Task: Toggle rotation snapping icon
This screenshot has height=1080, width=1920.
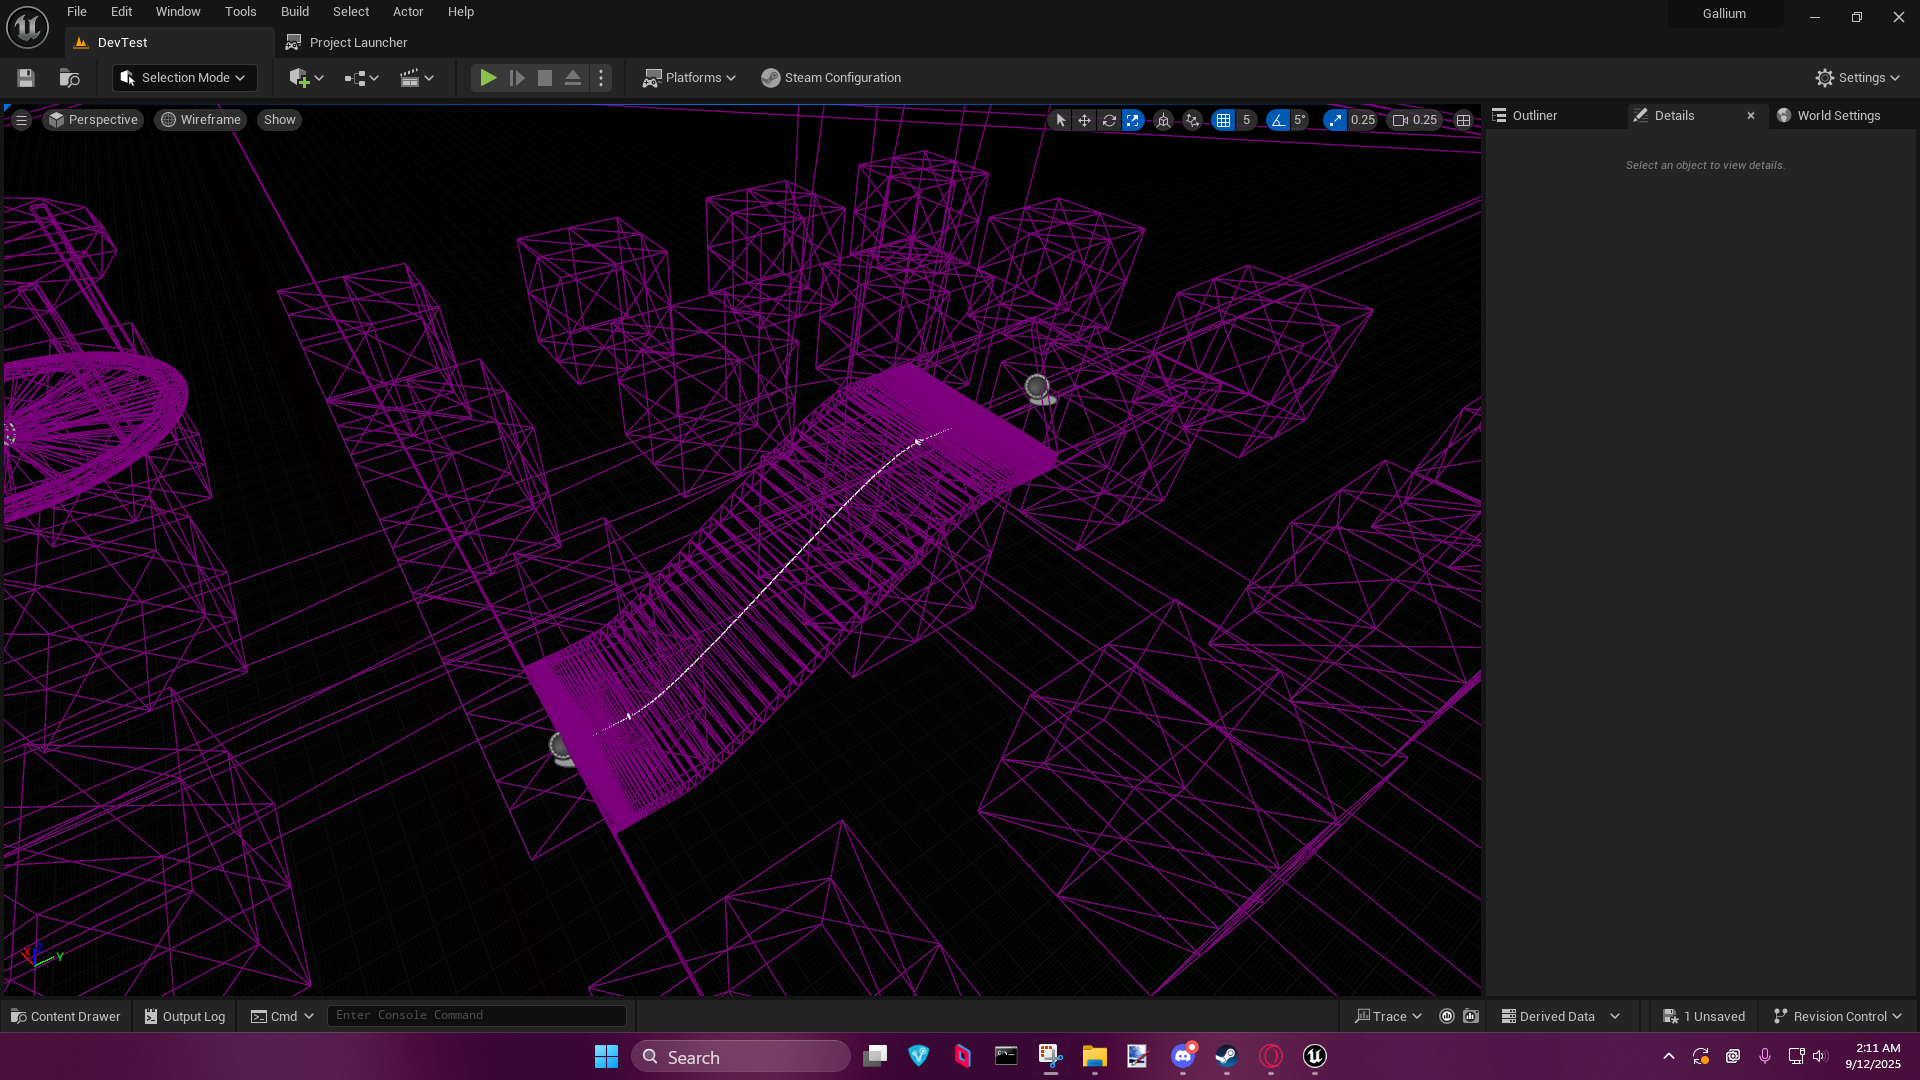Action: click(1277, 120)
